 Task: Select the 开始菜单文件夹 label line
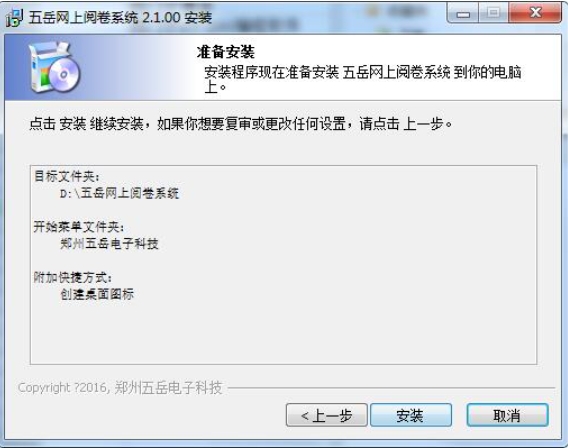[x=79, y=227]
